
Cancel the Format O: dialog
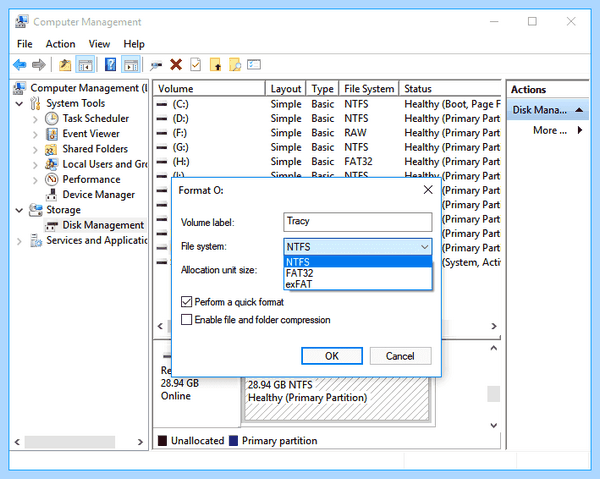tap(400, 356)
